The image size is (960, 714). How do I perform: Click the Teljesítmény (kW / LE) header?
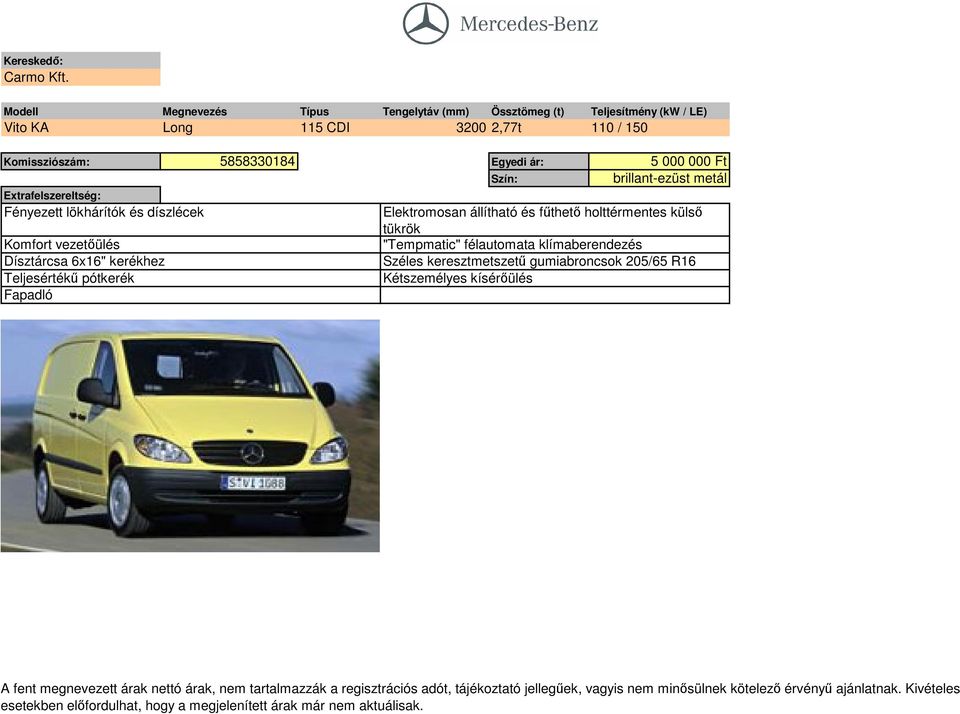click(648, 111)
